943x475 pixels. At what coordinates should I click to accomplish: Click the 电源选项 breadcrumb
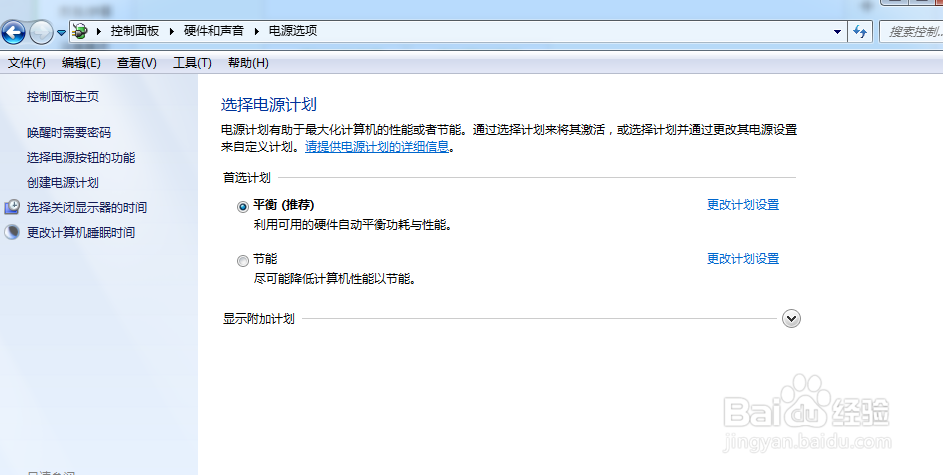pyautogui.click(x=293, y=31)
